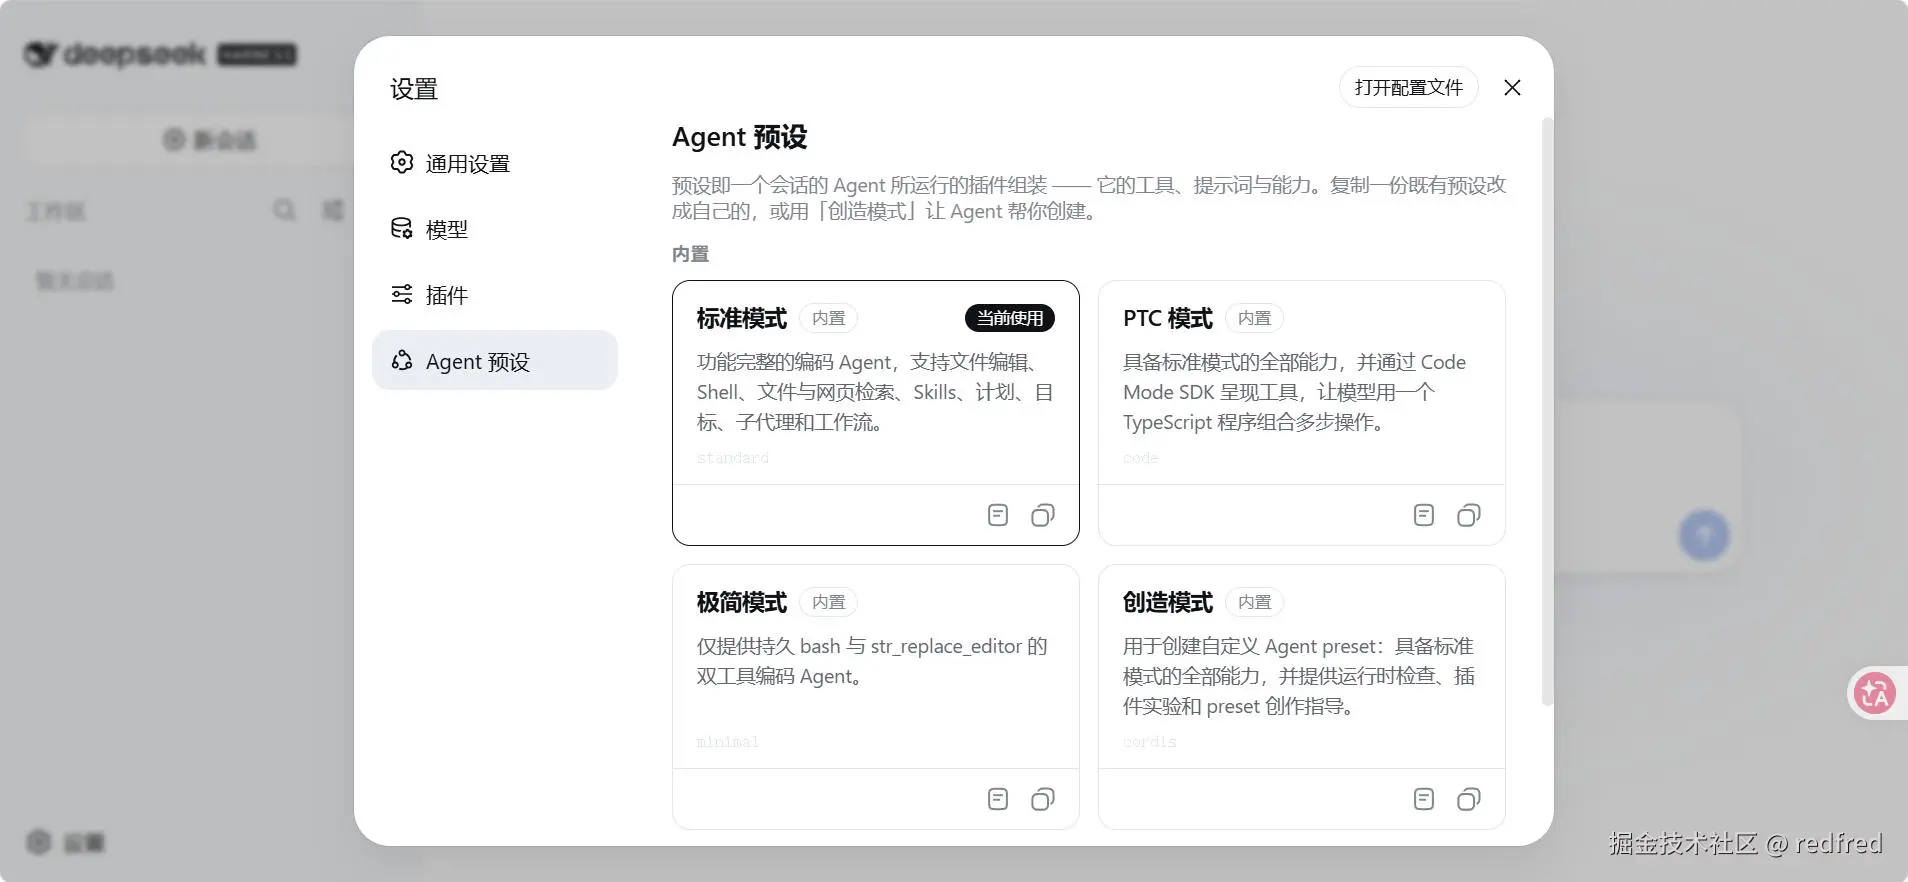1908x882 pixels.
Task: Duplicate the 标准模式 preset
Action: pos(1043,515)
